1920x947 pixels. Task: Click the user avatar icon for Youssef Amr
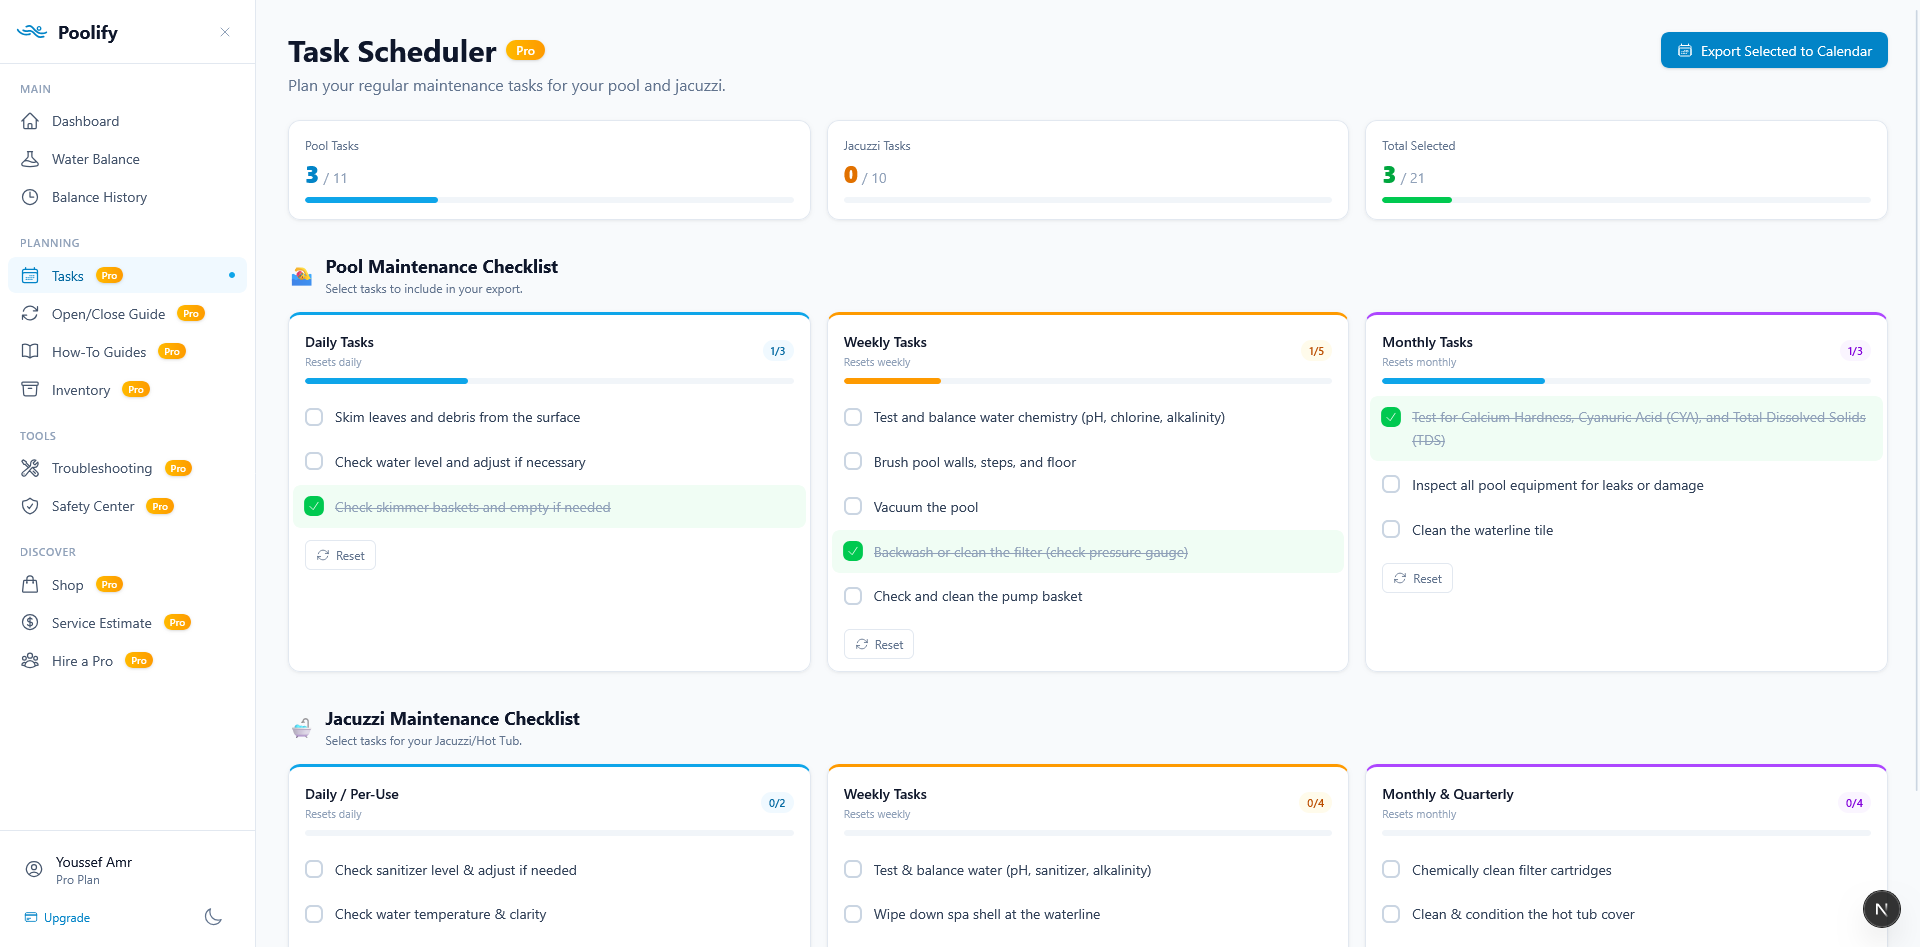pyautogui.click(x=34, y=869)
